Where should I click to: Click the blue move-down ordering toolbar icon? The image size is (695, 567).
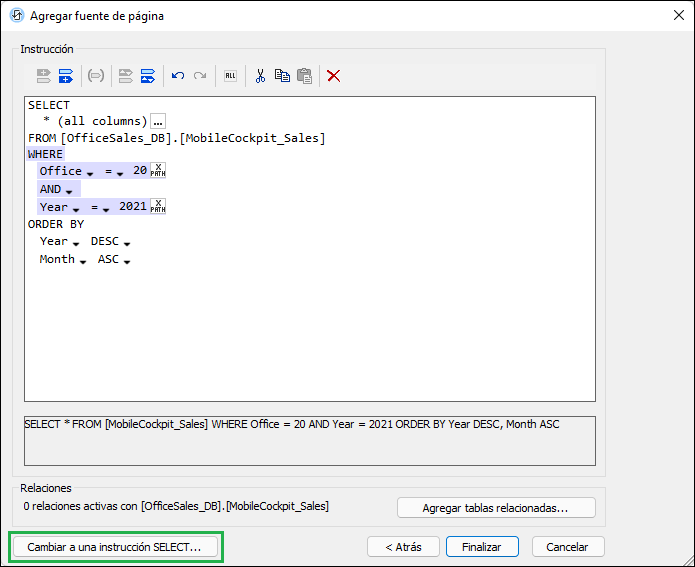[148, 75]
